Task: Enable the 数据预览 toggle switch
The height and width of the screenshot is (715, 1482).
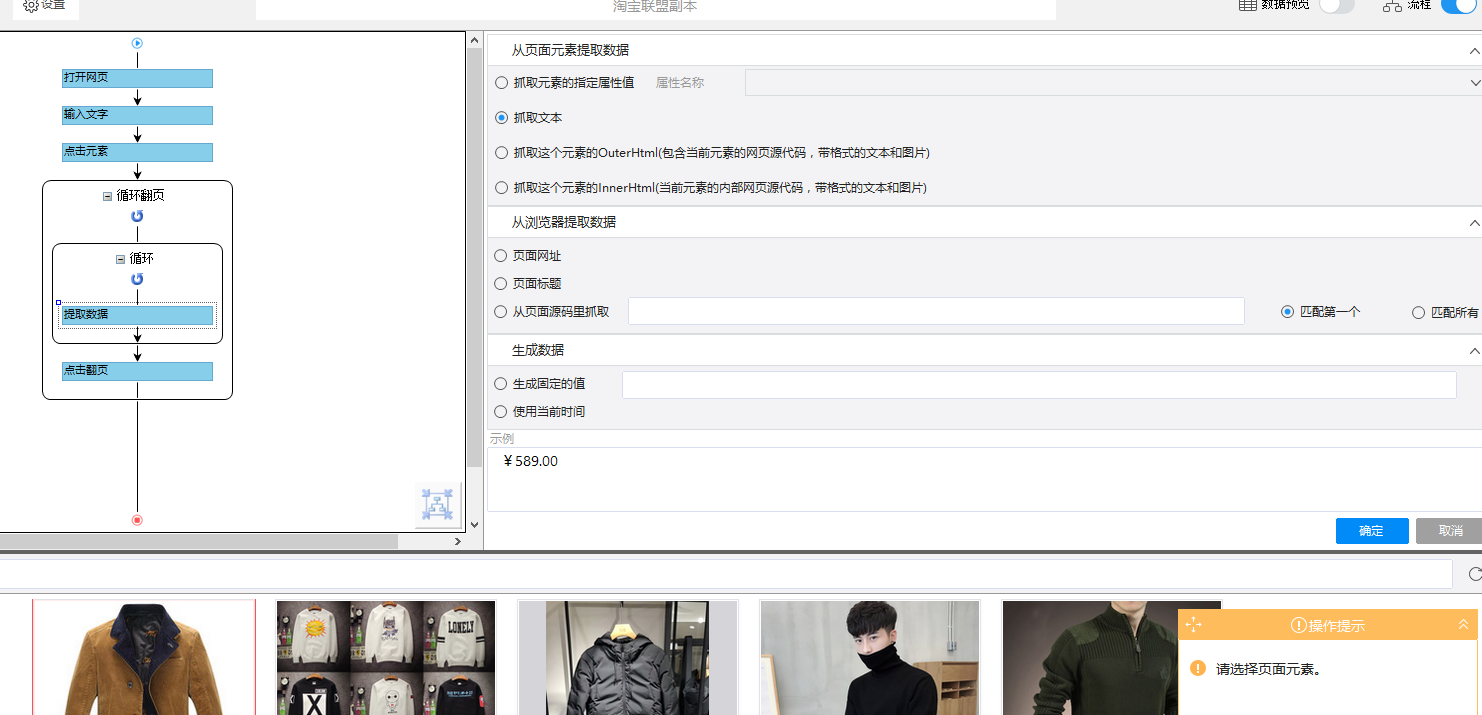Action: 1335,6
